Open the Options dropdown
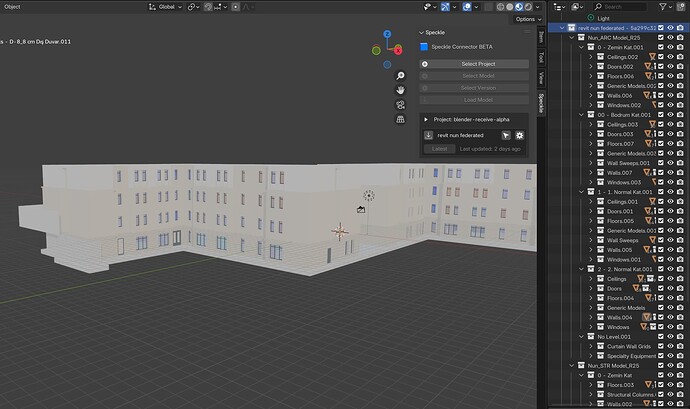This screenshot has height=409, width=690. pyautogui.click(x=526, y=19)
